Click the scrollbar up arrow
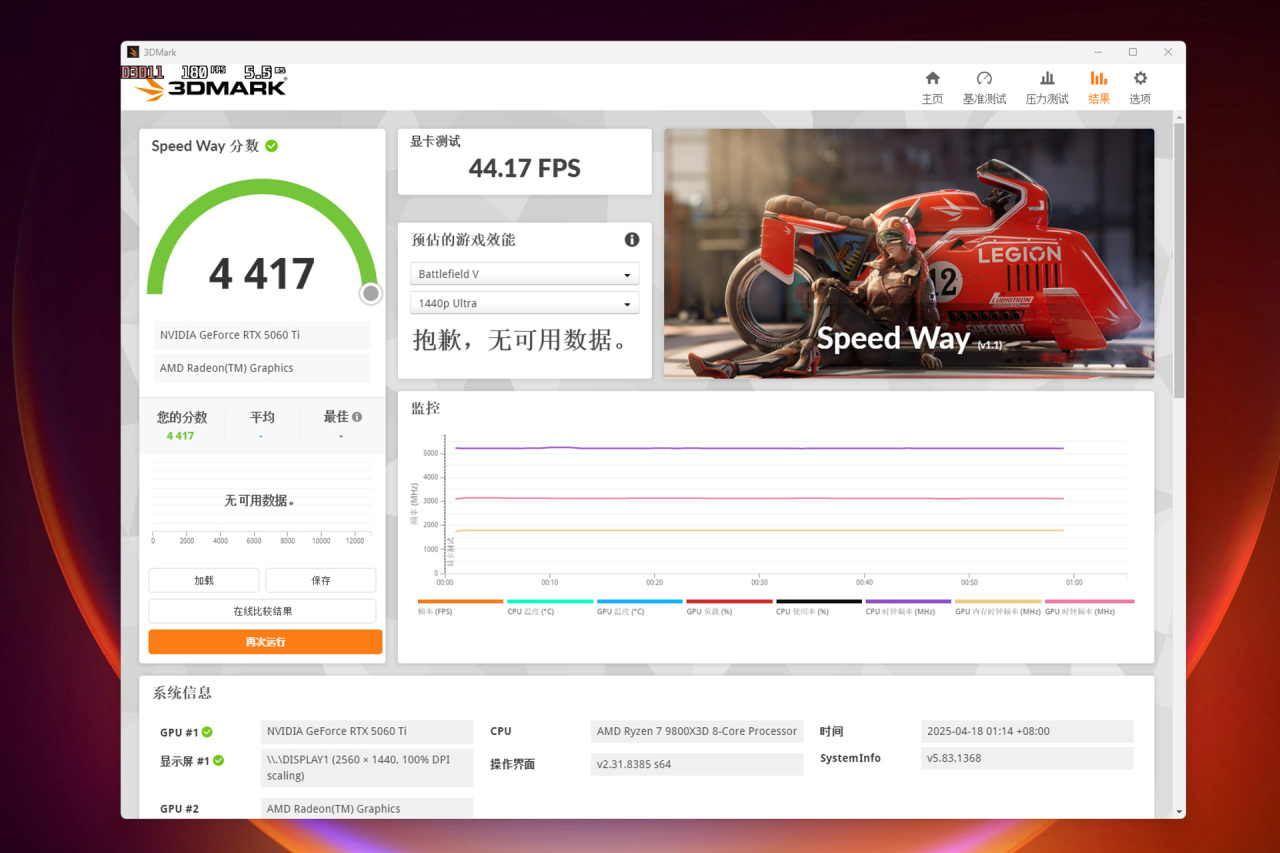The height and width of the screenshot is (853, 1280). pos(1179,117)
